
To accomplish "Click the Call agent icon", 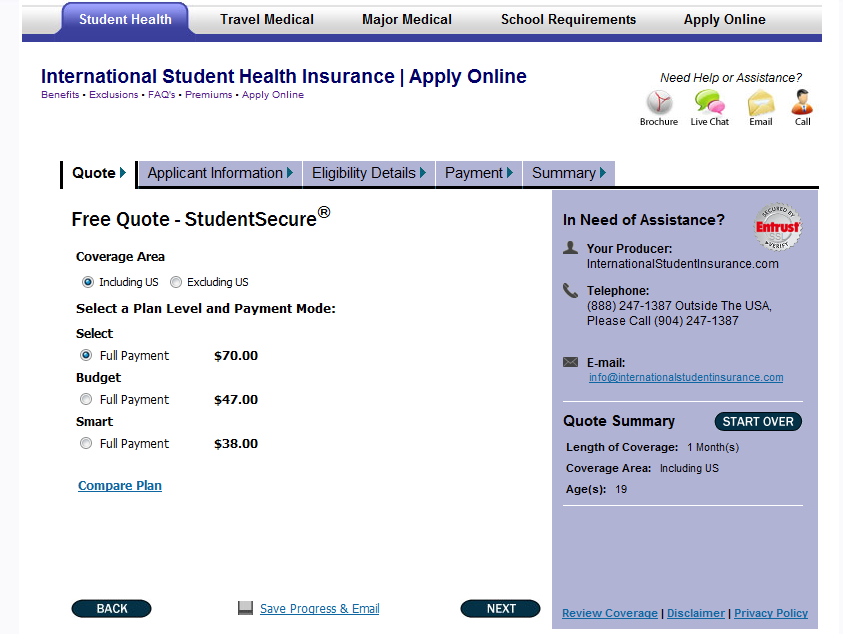I will pyautogui.click(x=802, y=102).
